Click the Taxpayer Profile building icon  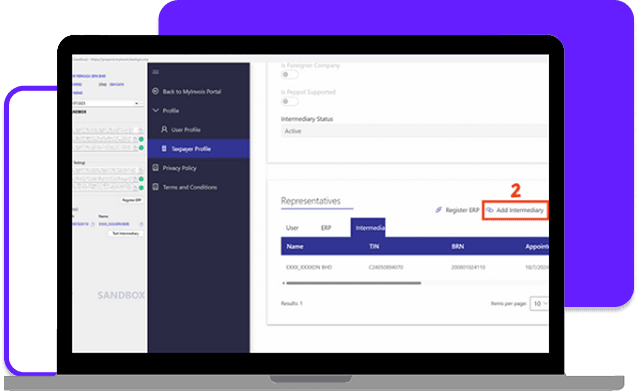(x=164, y=148)
